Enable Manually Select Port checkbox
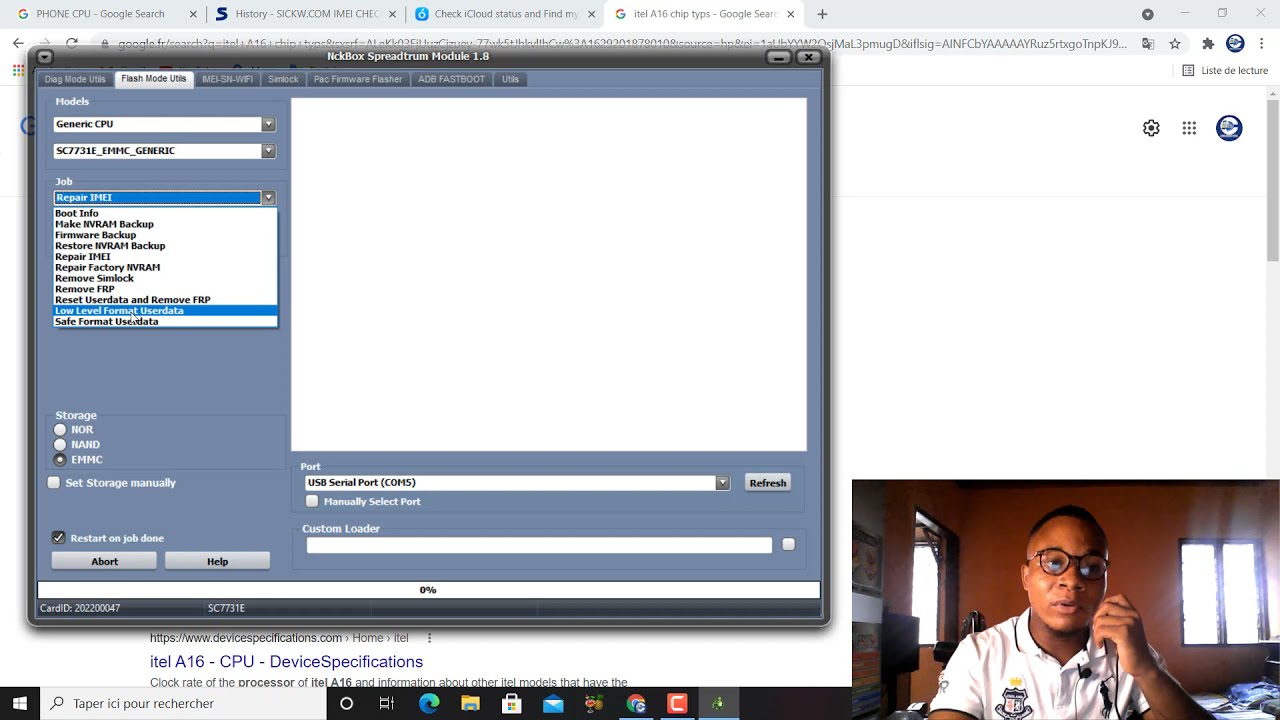Viewport: 1280px width, 720px height. click(312, 502)
